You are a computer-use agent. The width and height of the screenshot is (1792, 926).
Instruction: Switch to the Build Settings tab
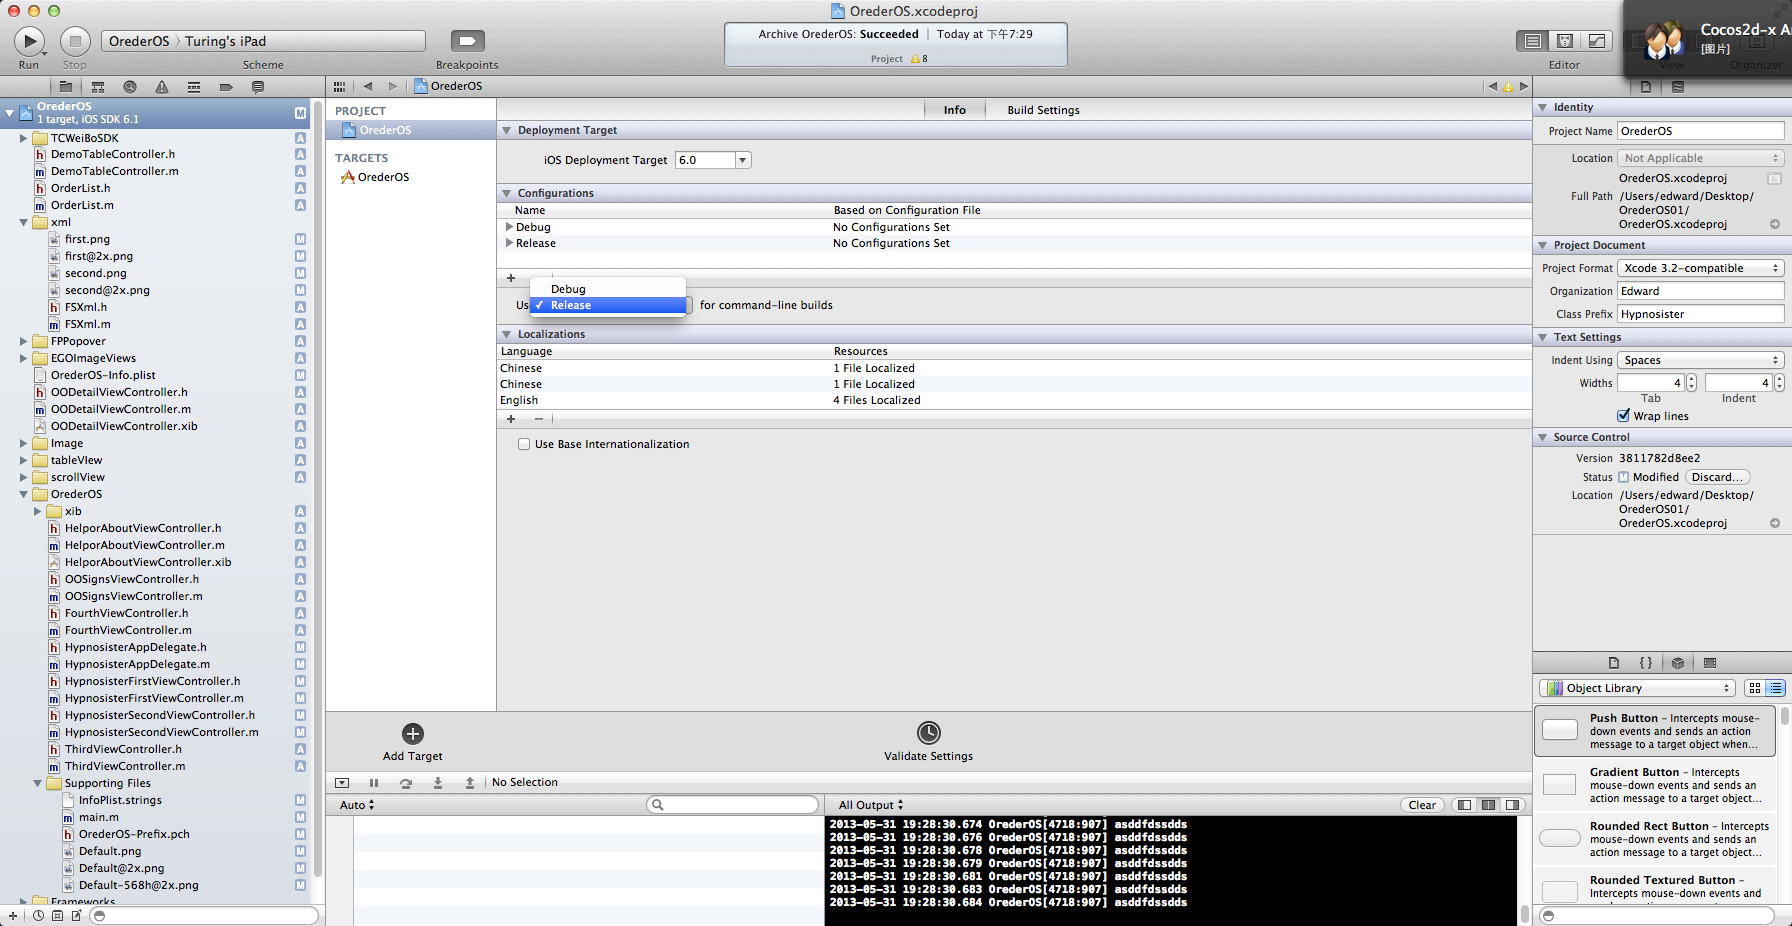(1043, 110)
